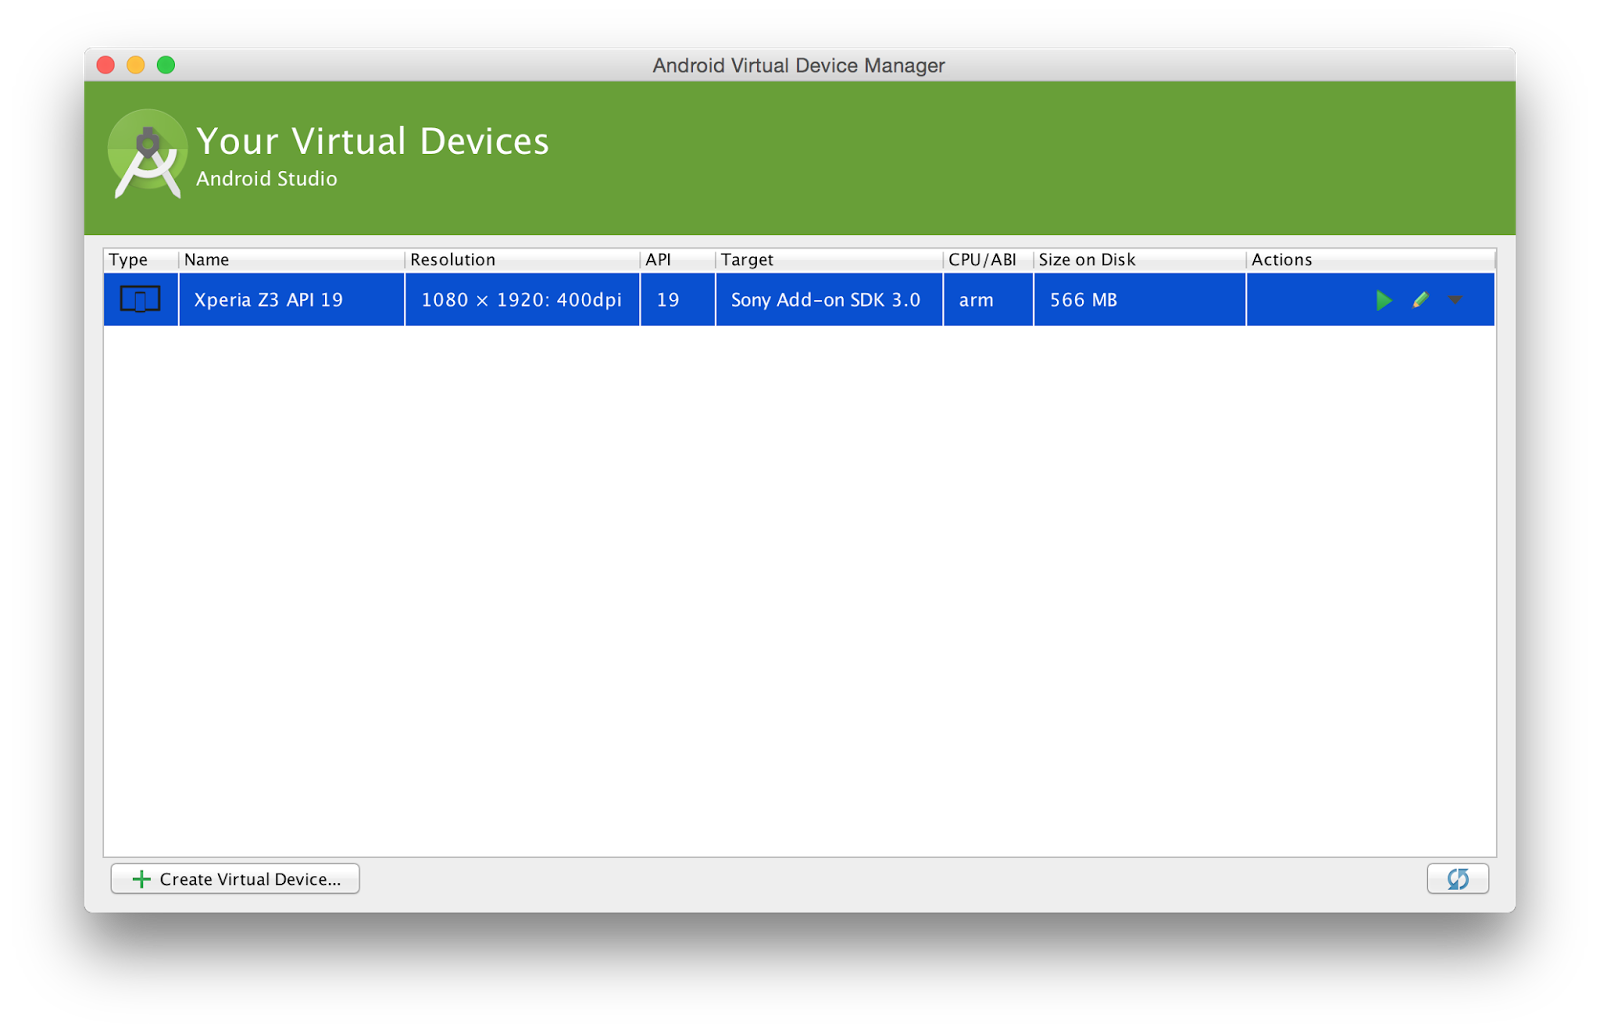Click the 'Sony Add-on SDK 3.0' target cell
1600x1033 pixels.
[829, 300]
